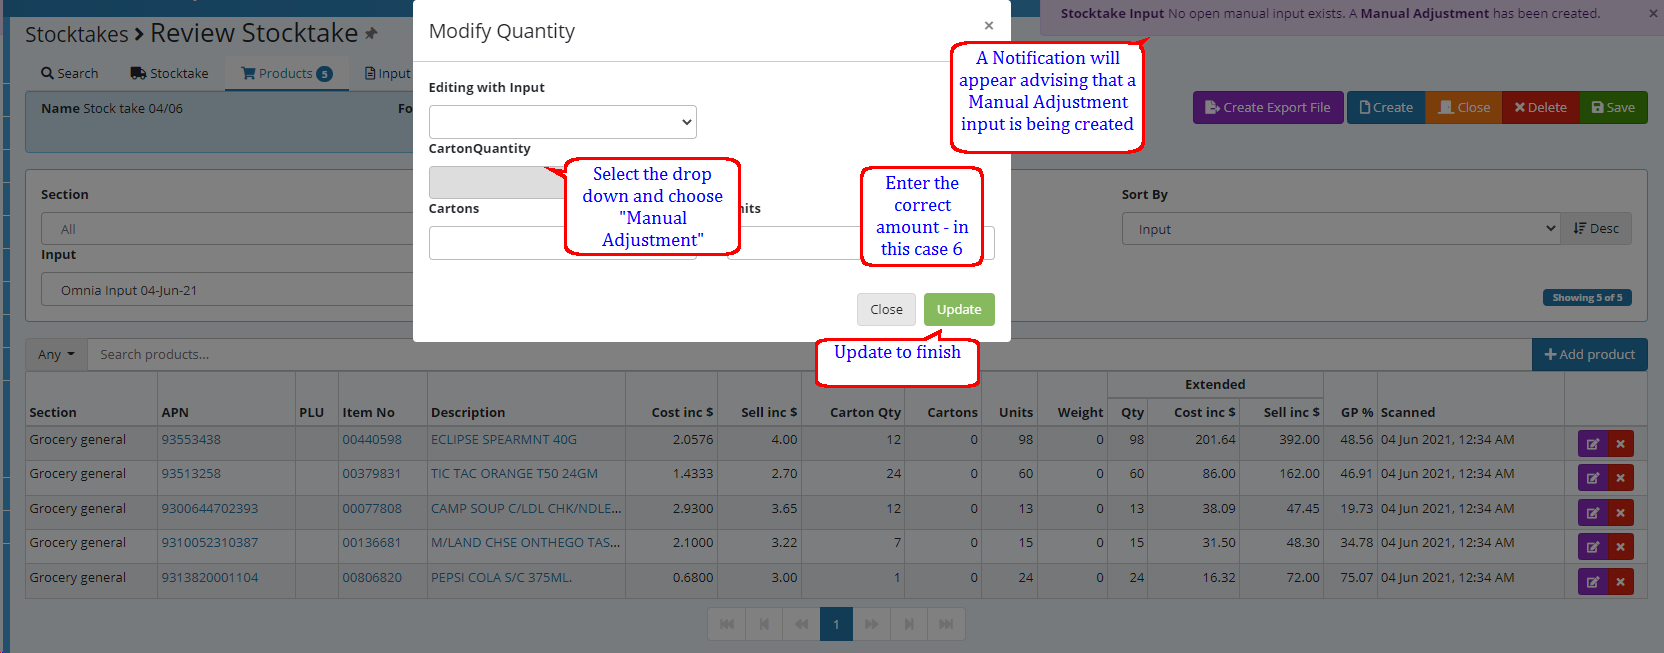Close the Modify Quantity dialog with X
This screenshot has height=653, width=1664.
point(988,26)
